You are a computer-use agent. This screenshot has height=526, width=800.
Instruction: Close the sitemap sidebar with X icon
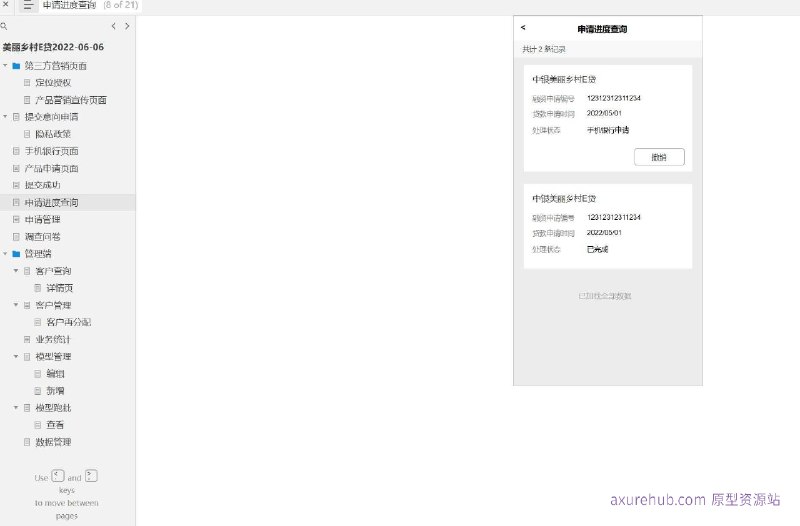(x=6, y=5)
